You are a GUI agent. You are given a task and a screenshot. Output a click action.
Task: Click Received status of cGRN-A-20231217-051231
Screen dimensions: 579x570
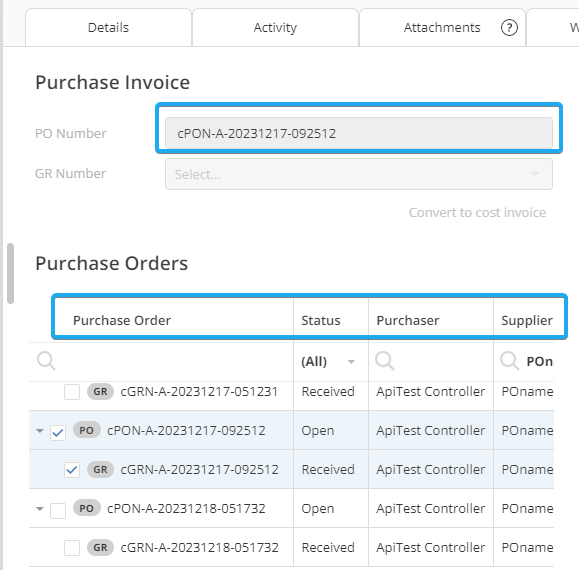pos(328,392)
